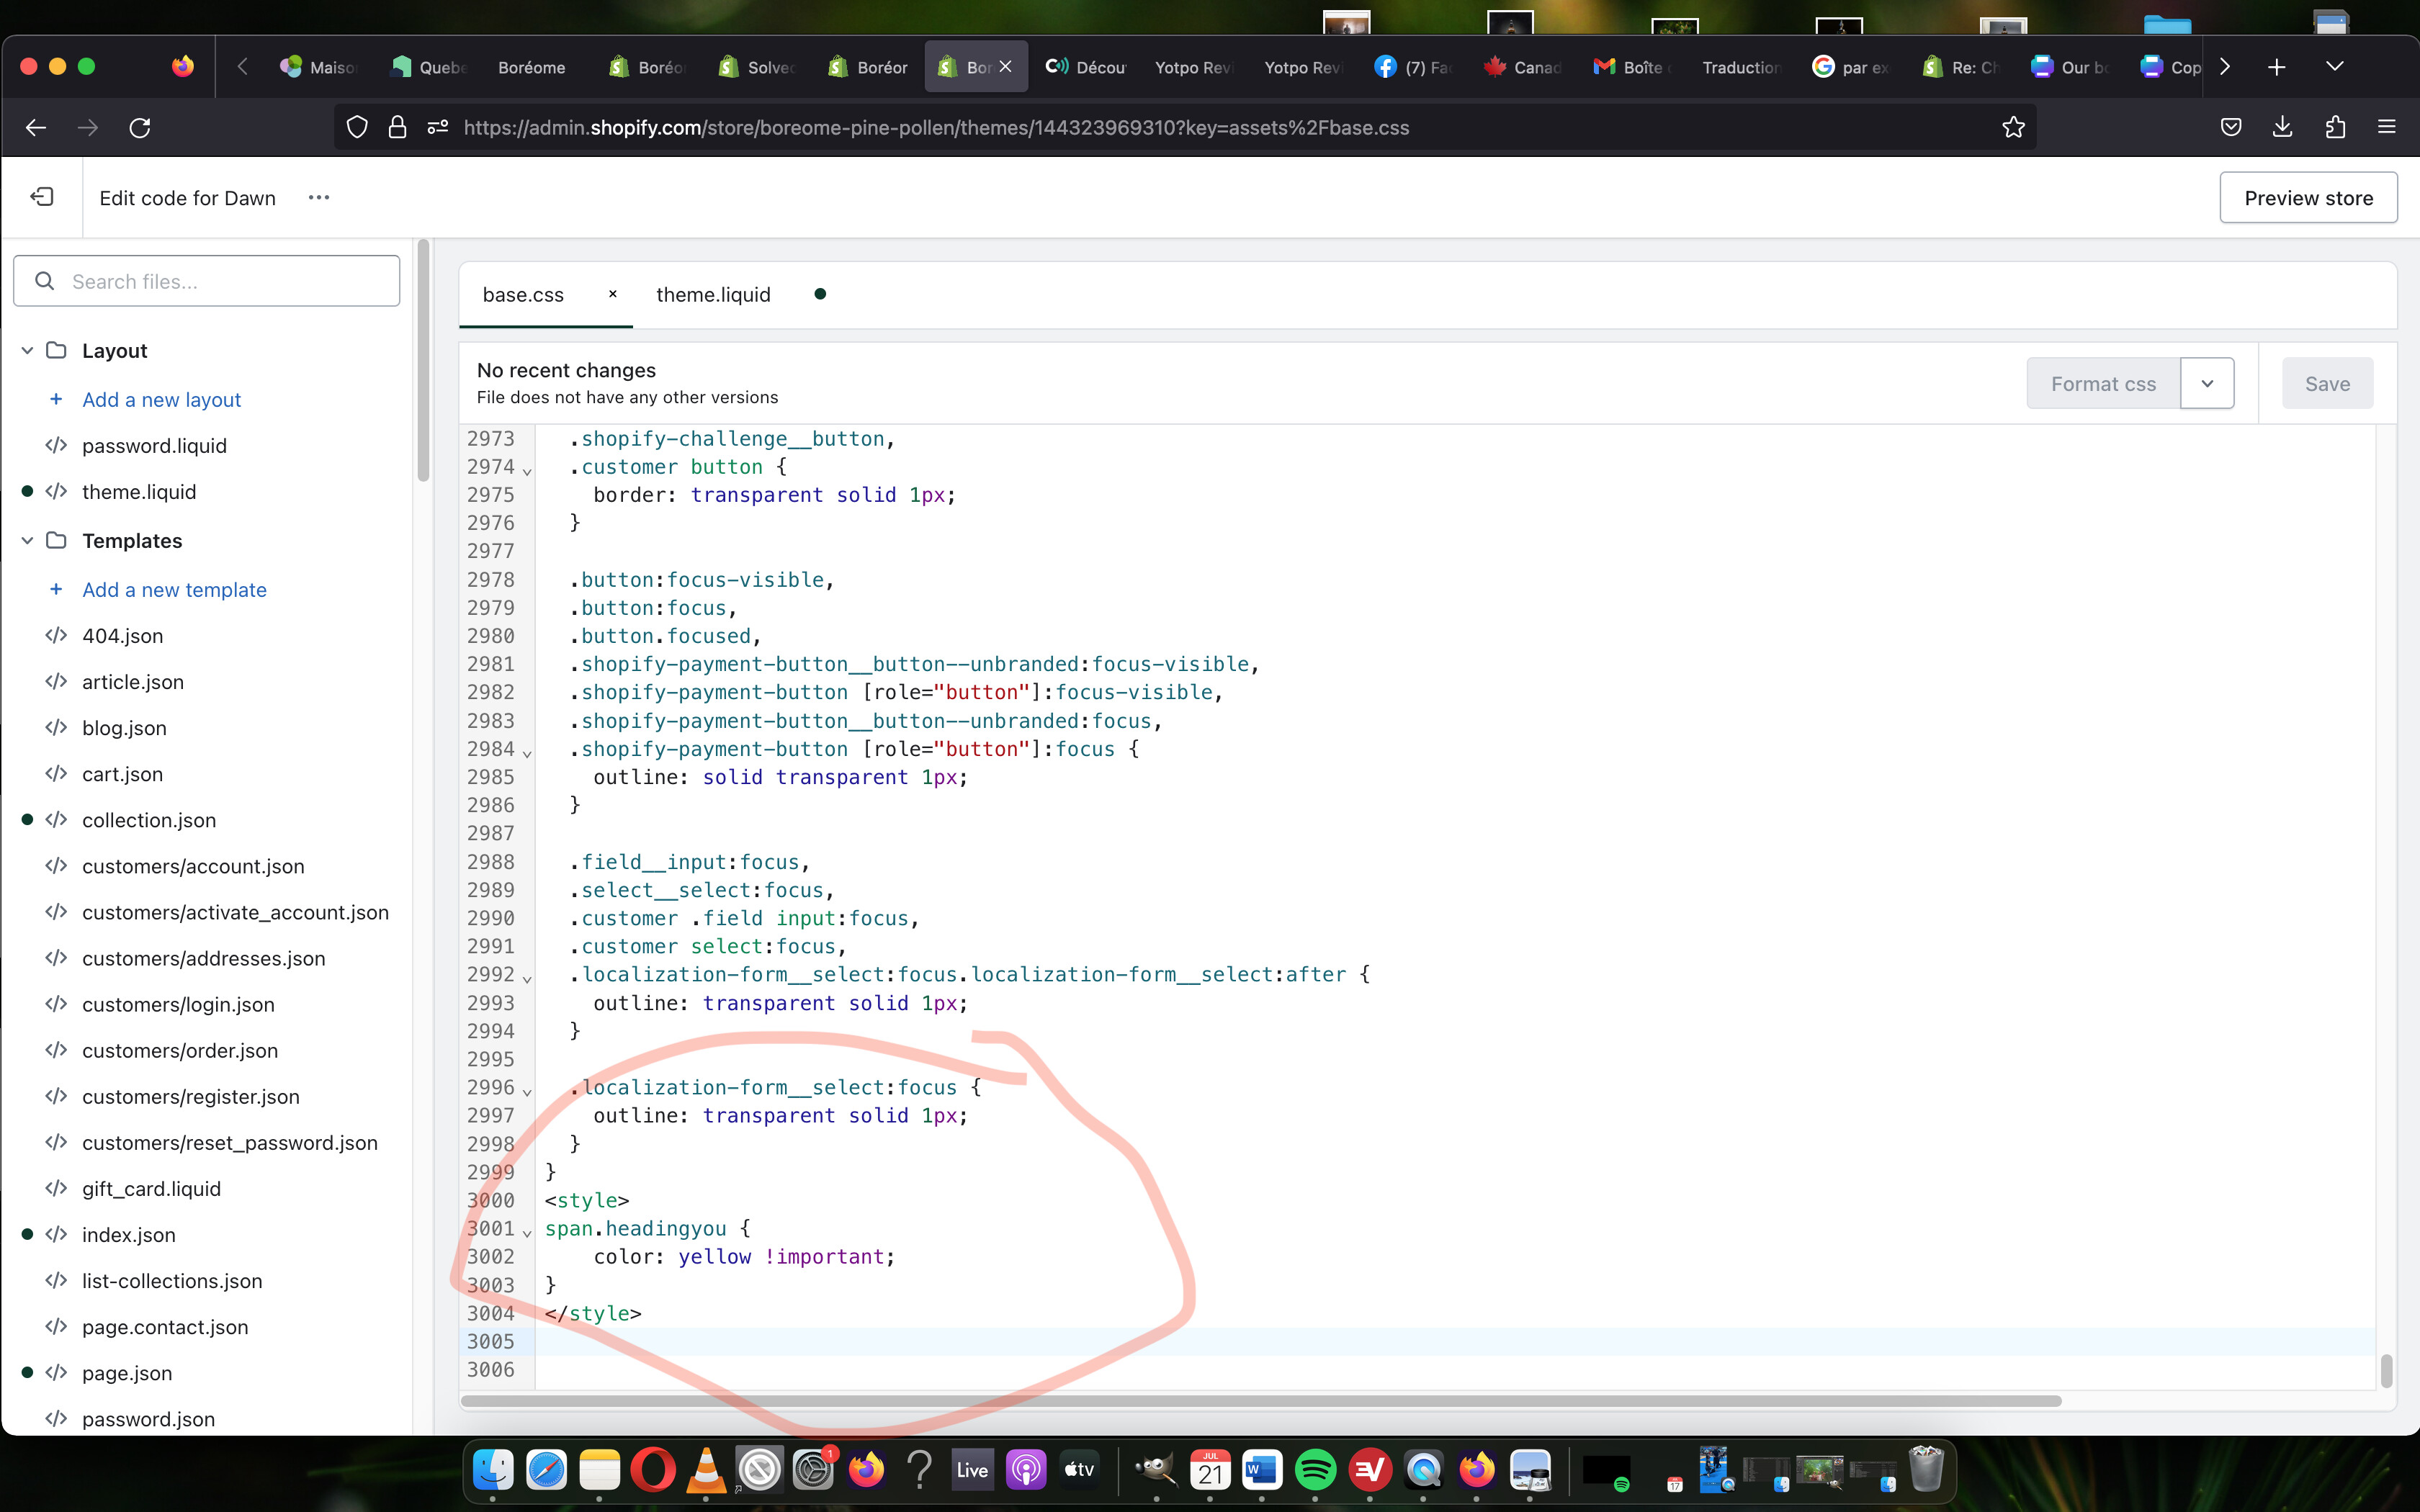
Task: Open the three-dots menu beside Edit code
Action: [x=319, y=197]
